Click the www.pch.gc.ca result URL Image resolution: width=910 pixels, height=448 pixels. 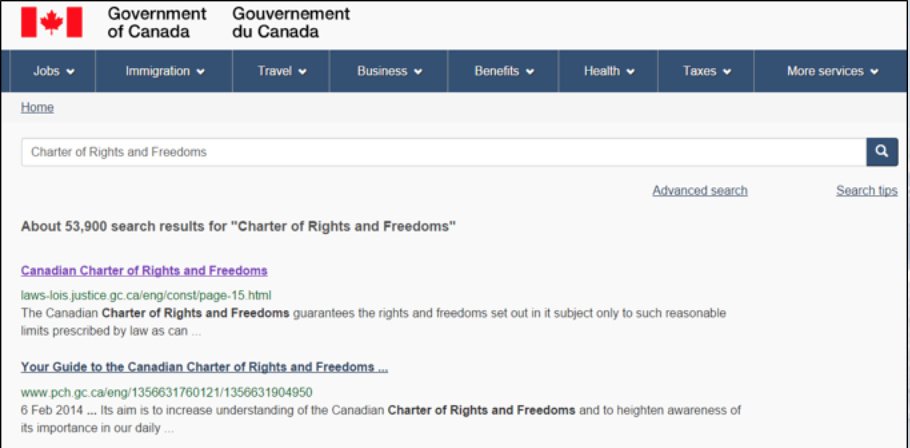tap(167, 392)
